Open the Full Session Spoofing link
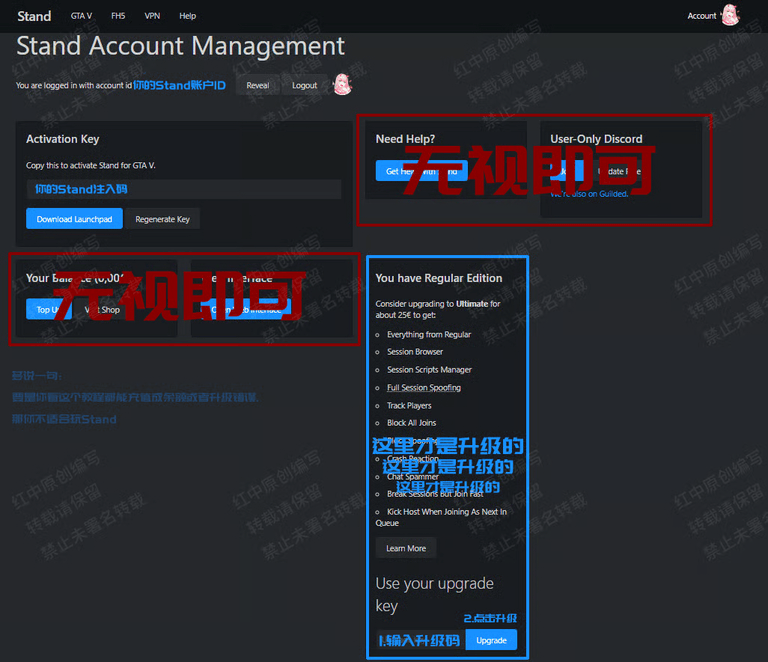 click(424, 388)
